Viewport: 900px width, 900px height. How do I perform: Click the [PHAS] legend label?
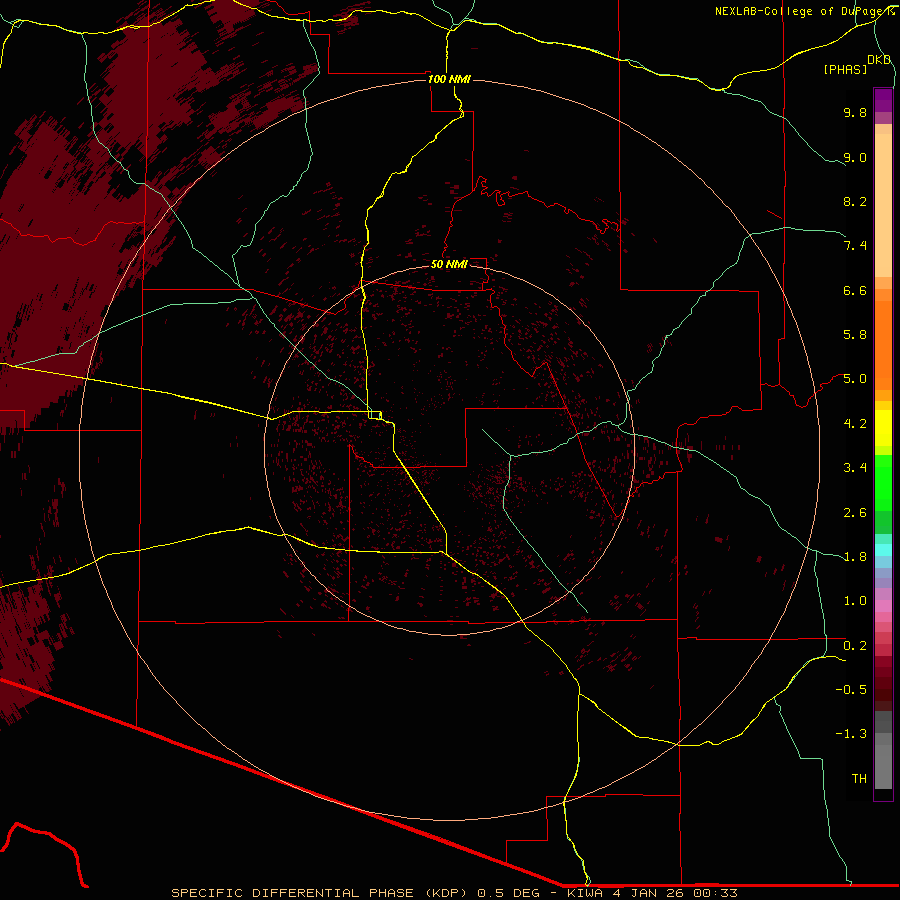tap(845, 70)
